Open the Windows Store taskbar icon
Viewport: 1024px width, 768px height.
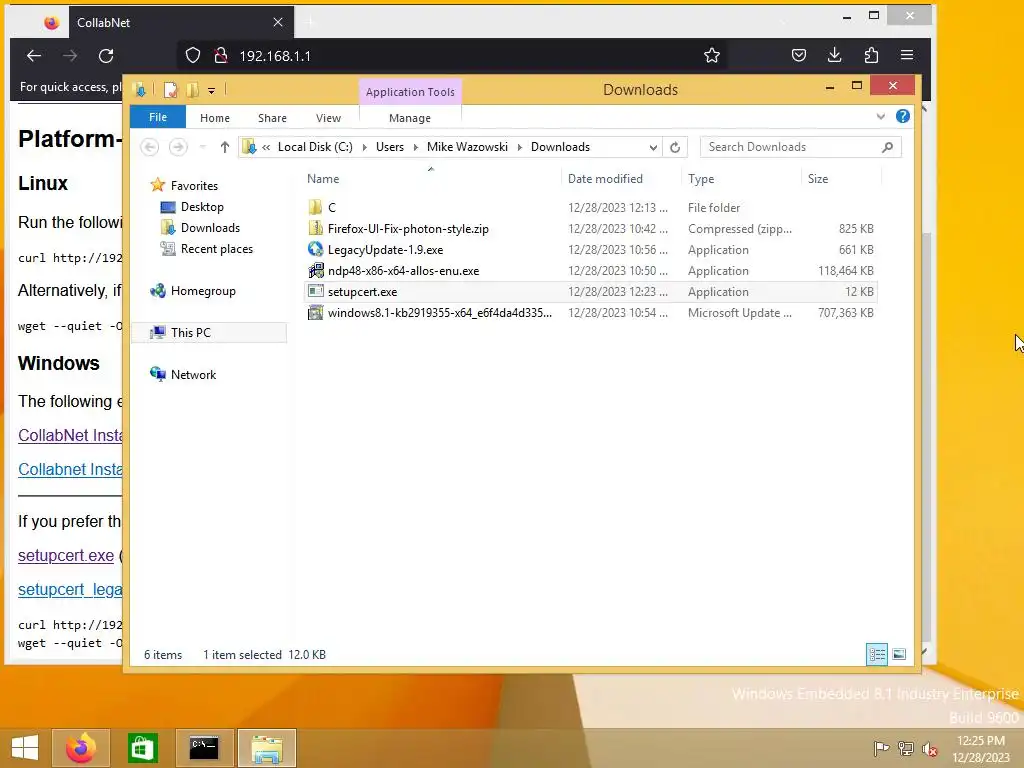pyautogui.click(x=142, y=748)
